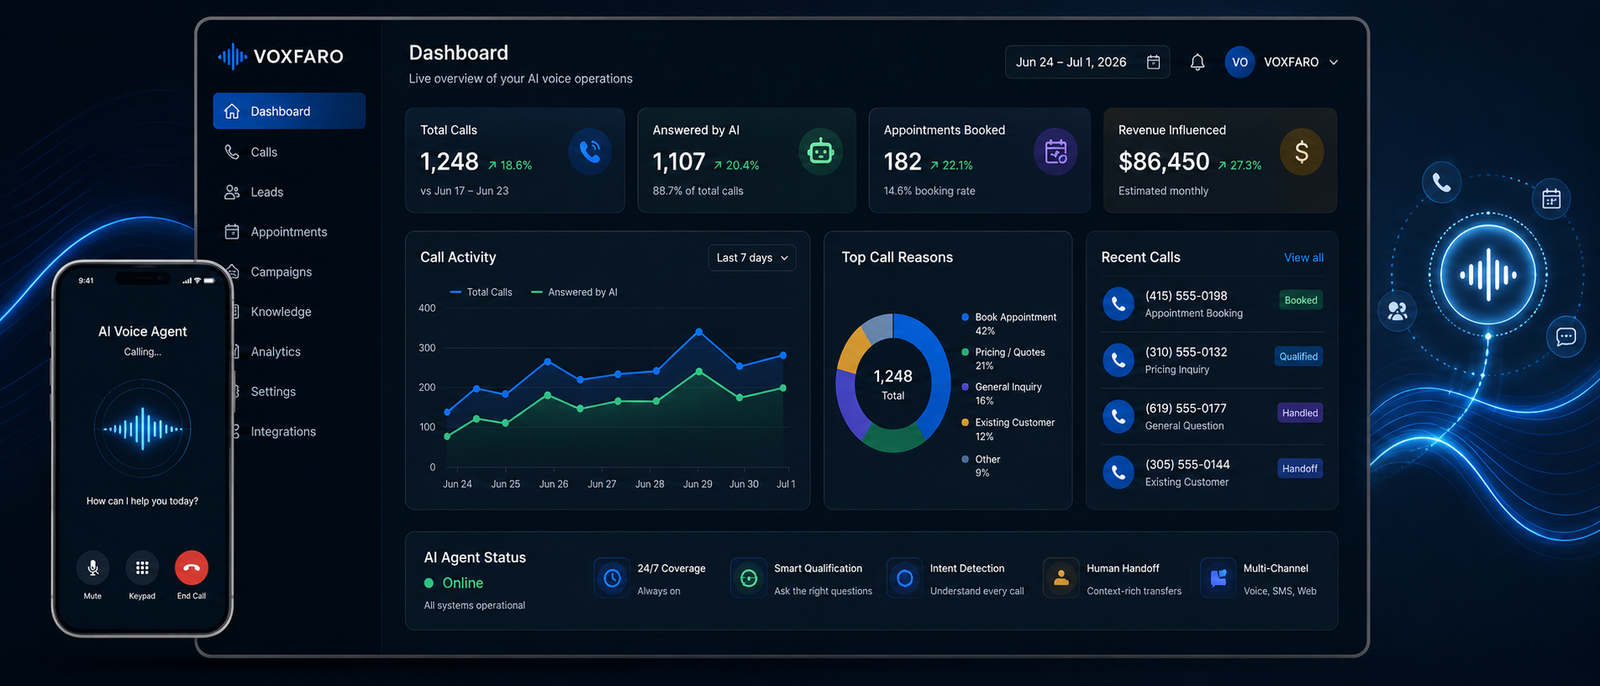This screenshot has height=686, width=1600.
Task: Click the Appointments Booked calendar icon
Action: (x=1056, y=152)
